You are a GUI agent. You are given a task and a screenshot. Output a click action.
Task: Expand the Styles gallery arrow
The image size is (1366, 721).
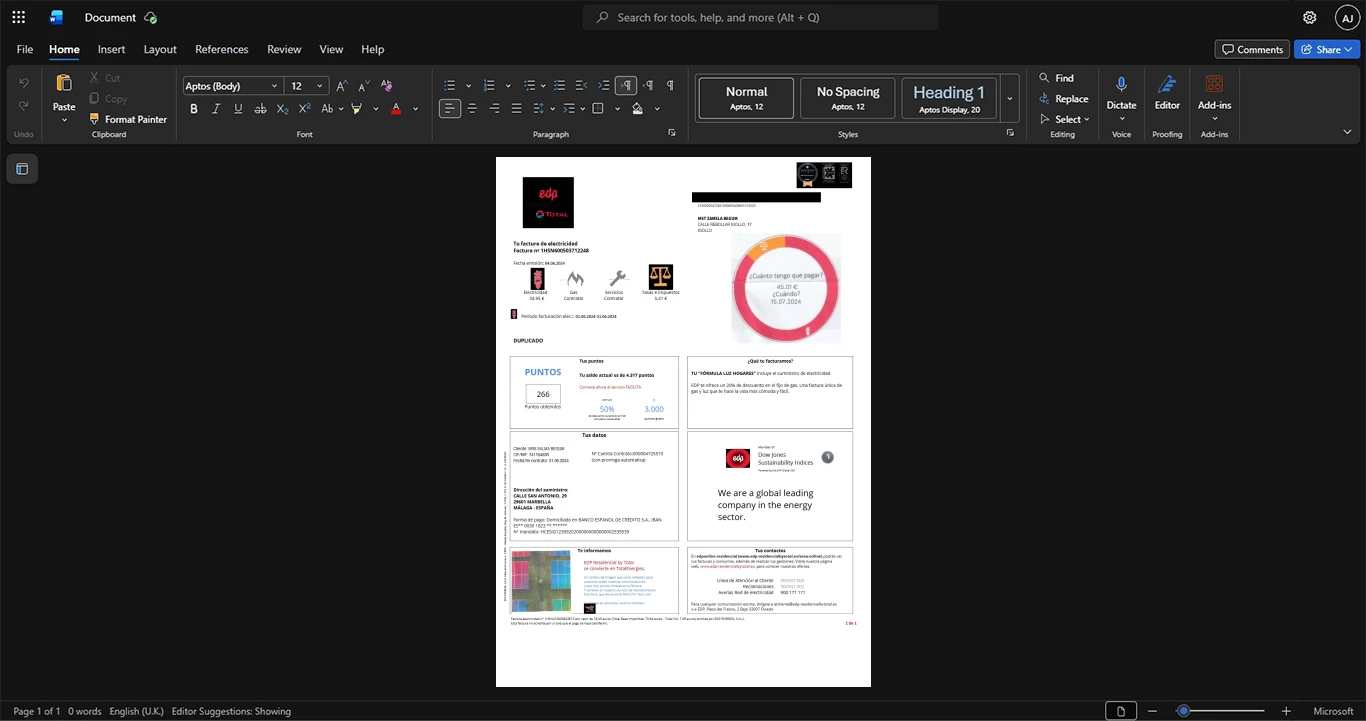tap(1010, 99)
